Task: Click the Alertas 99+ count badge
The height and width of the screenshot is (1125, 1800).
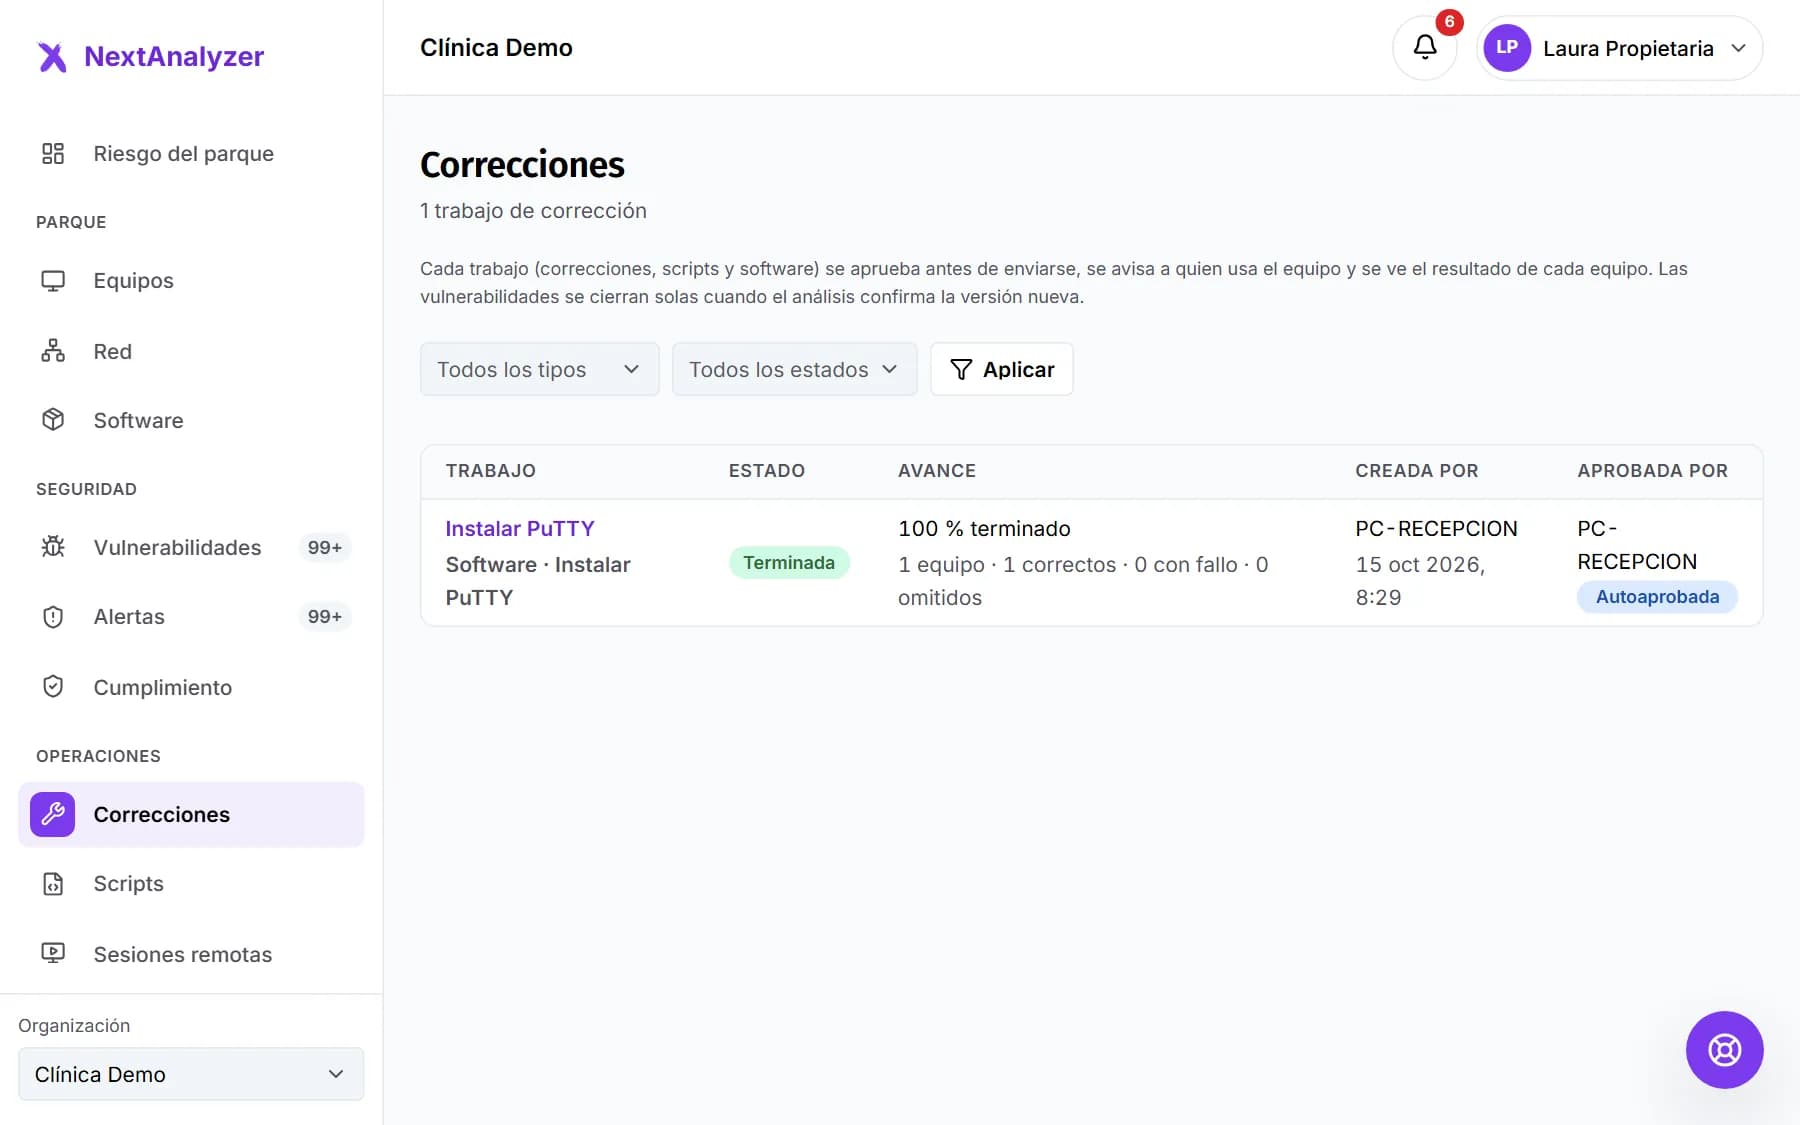Action: pos(325,617)
